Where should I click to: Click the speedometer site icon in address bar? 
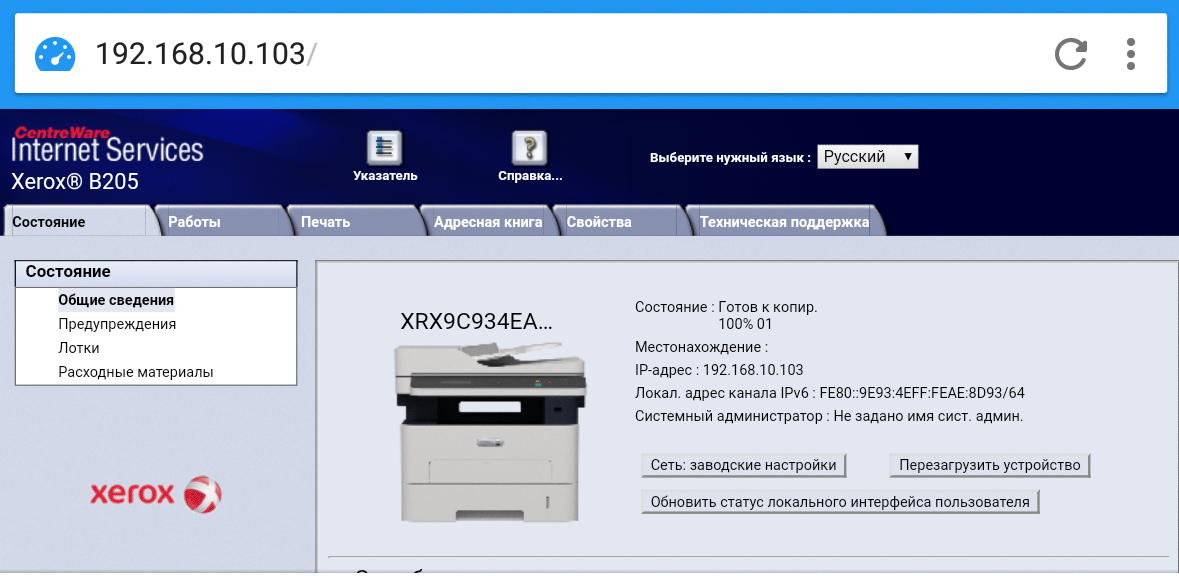coord(55,54)
